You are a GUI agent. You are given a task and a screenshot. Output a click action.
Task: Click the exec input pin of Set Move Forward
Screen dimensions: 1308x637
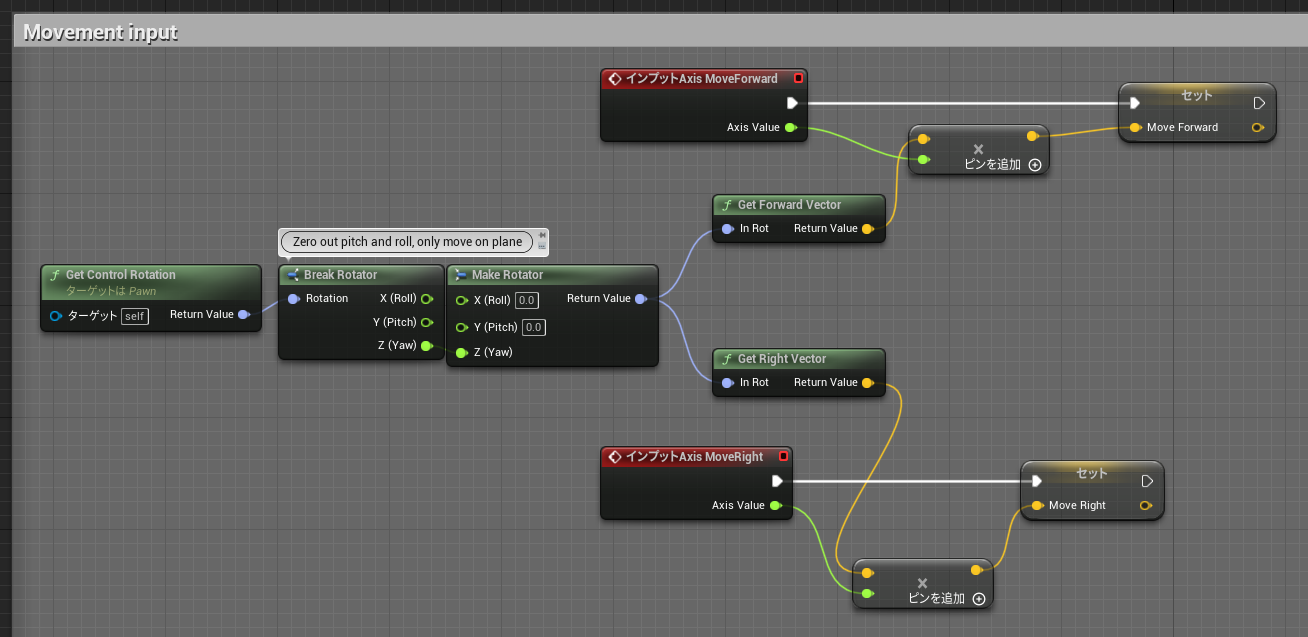point(1134,103)
